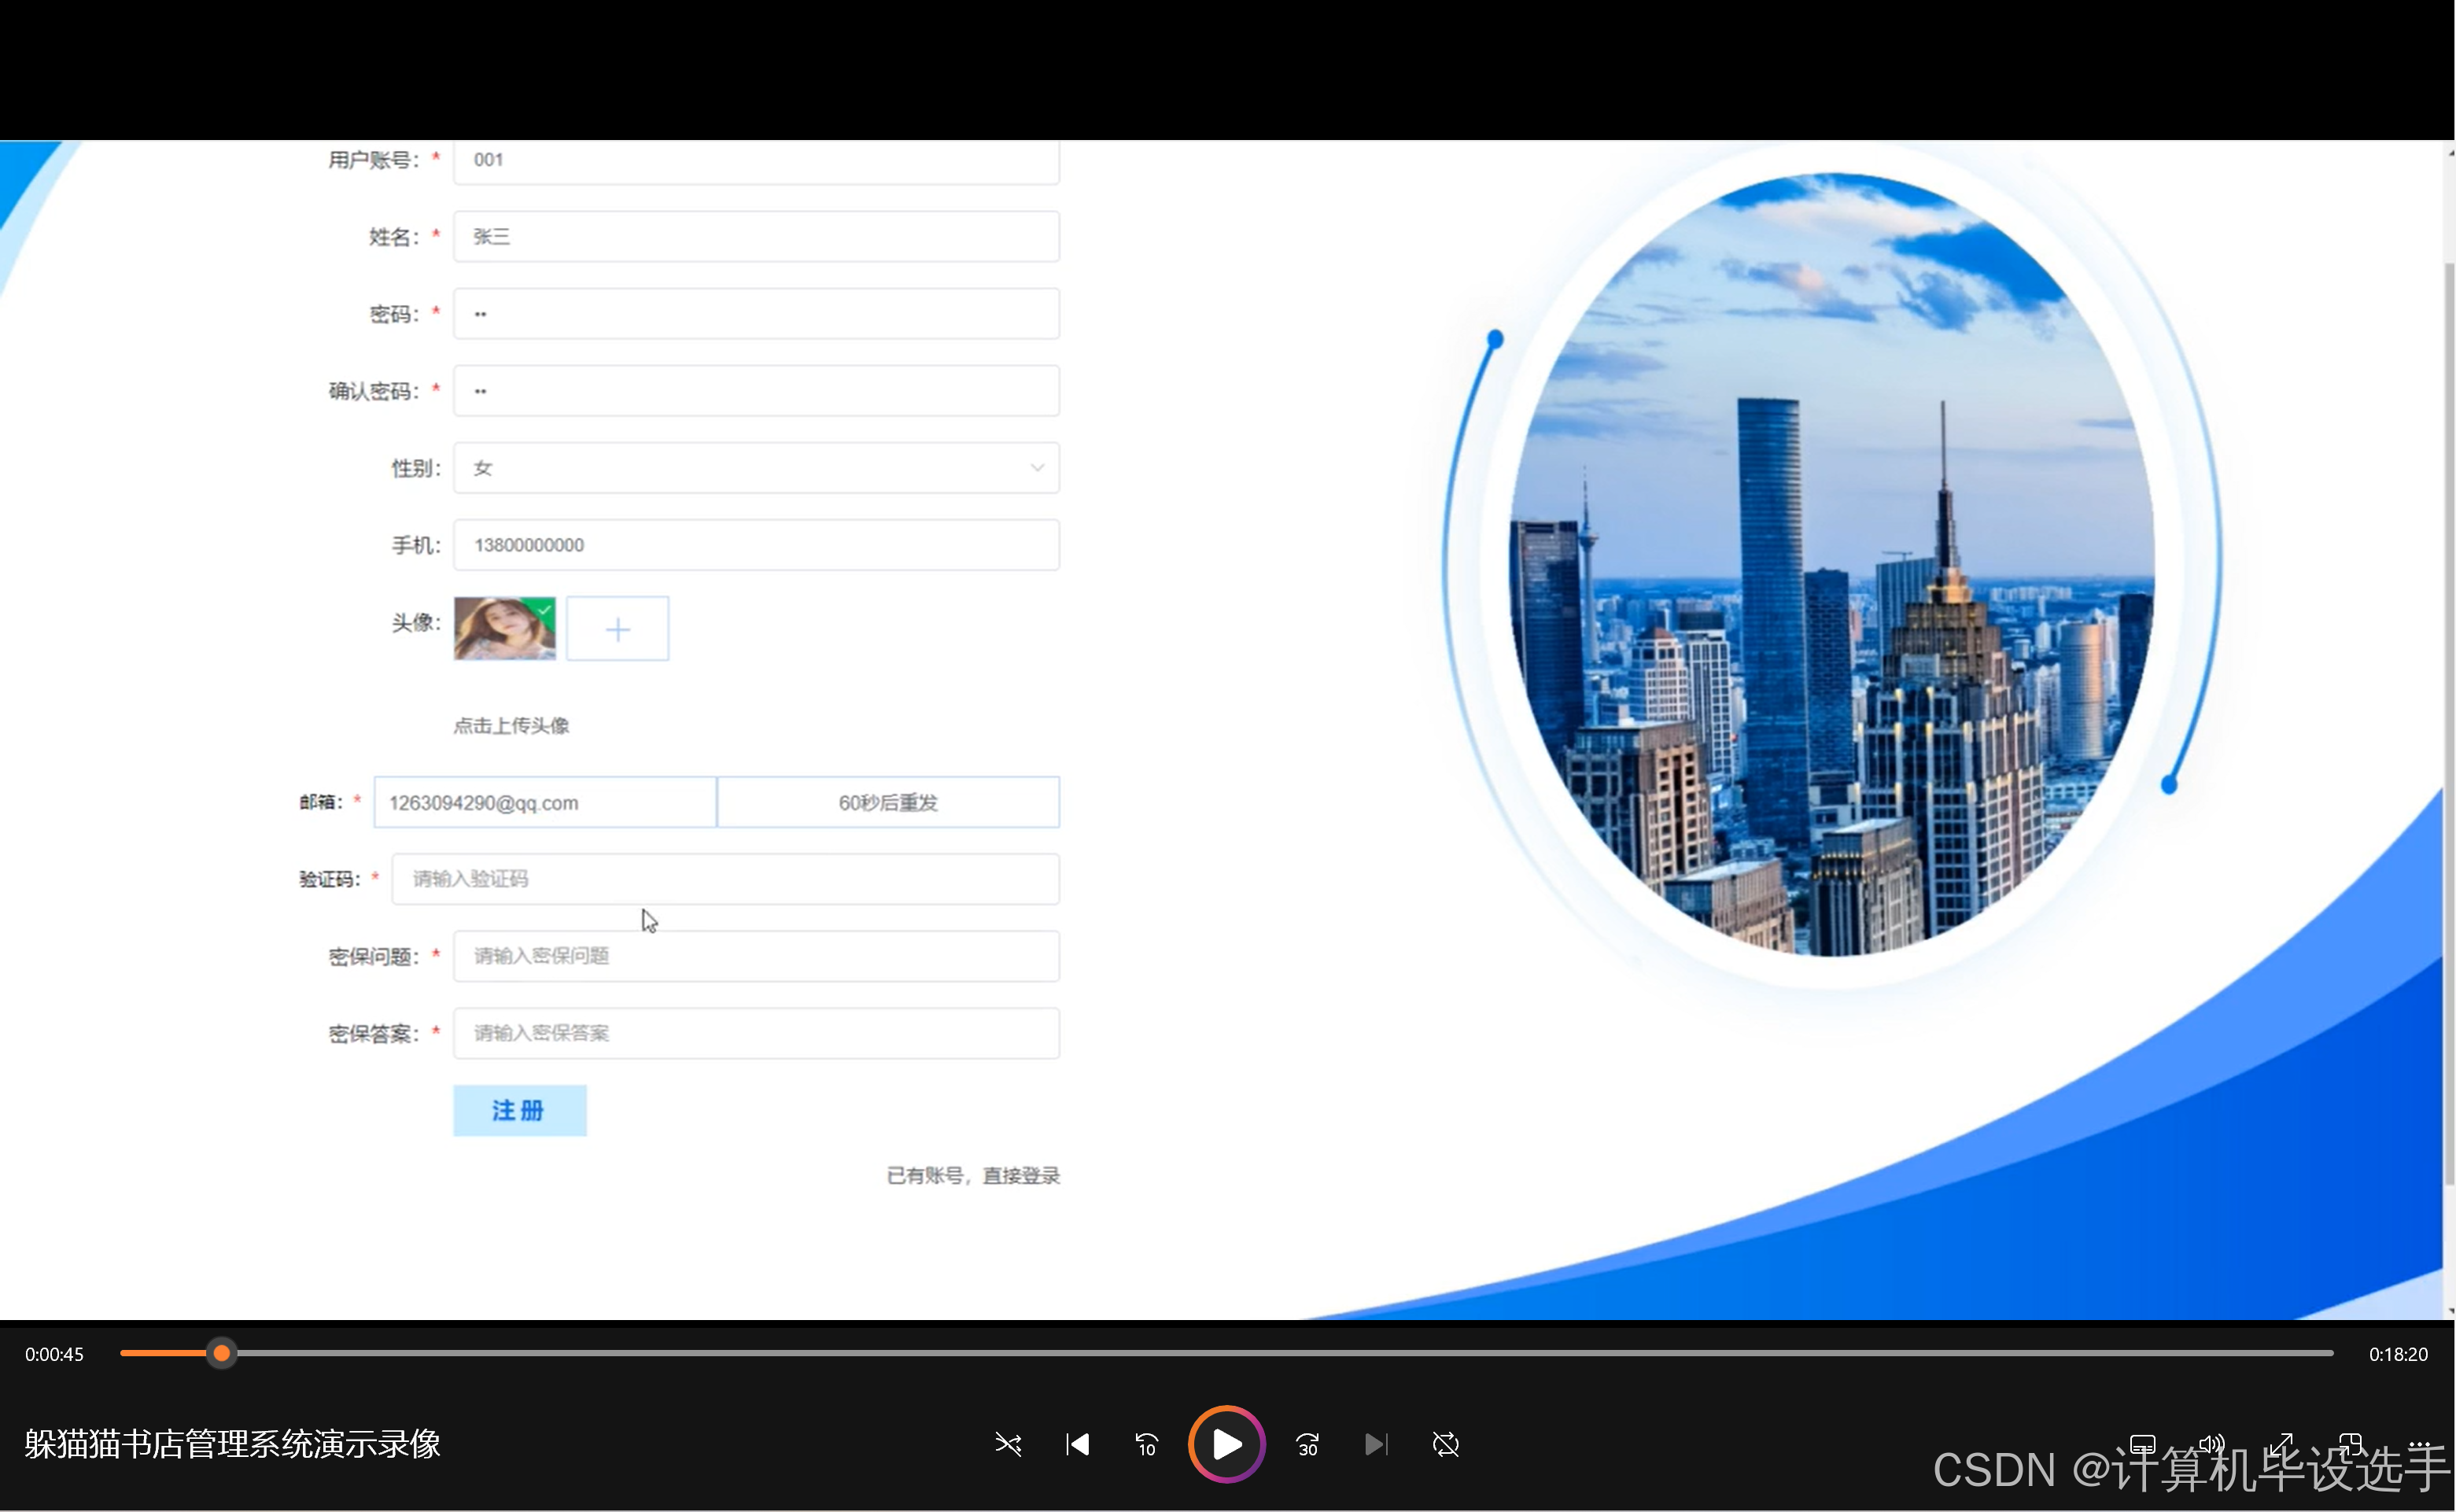Open the subtitles/captions icon
The height and width of the screenshot is (1512, 2456).
click(2142, 1444)
